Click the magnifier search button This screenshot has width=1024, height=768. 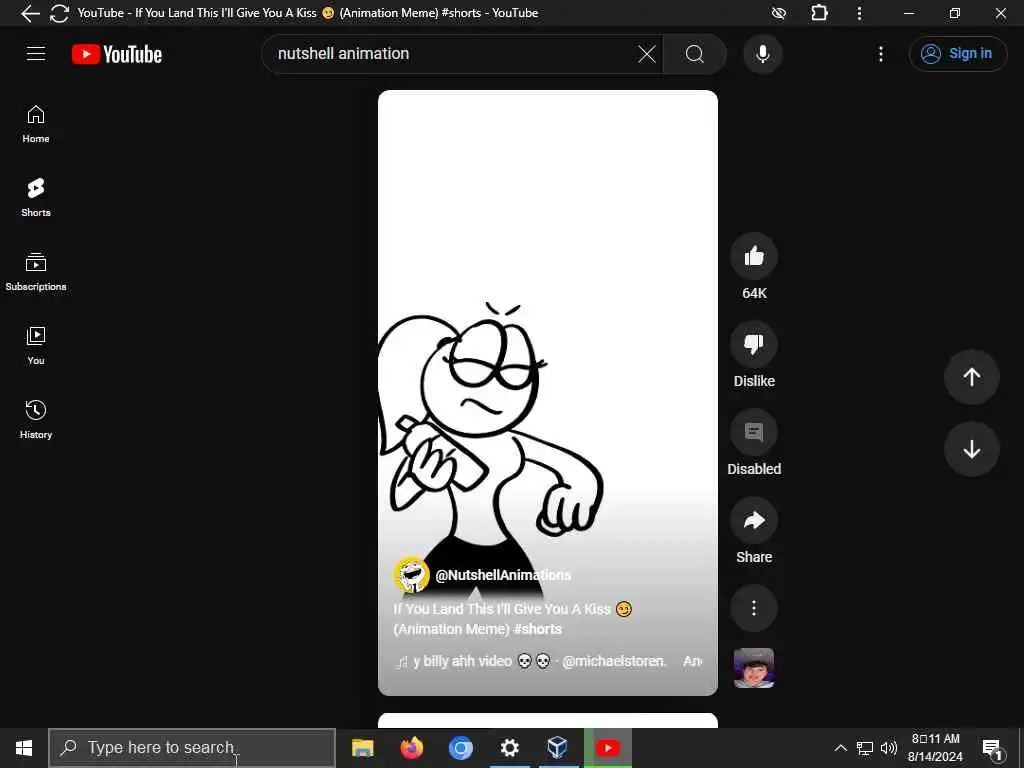(x=695, y=54)
